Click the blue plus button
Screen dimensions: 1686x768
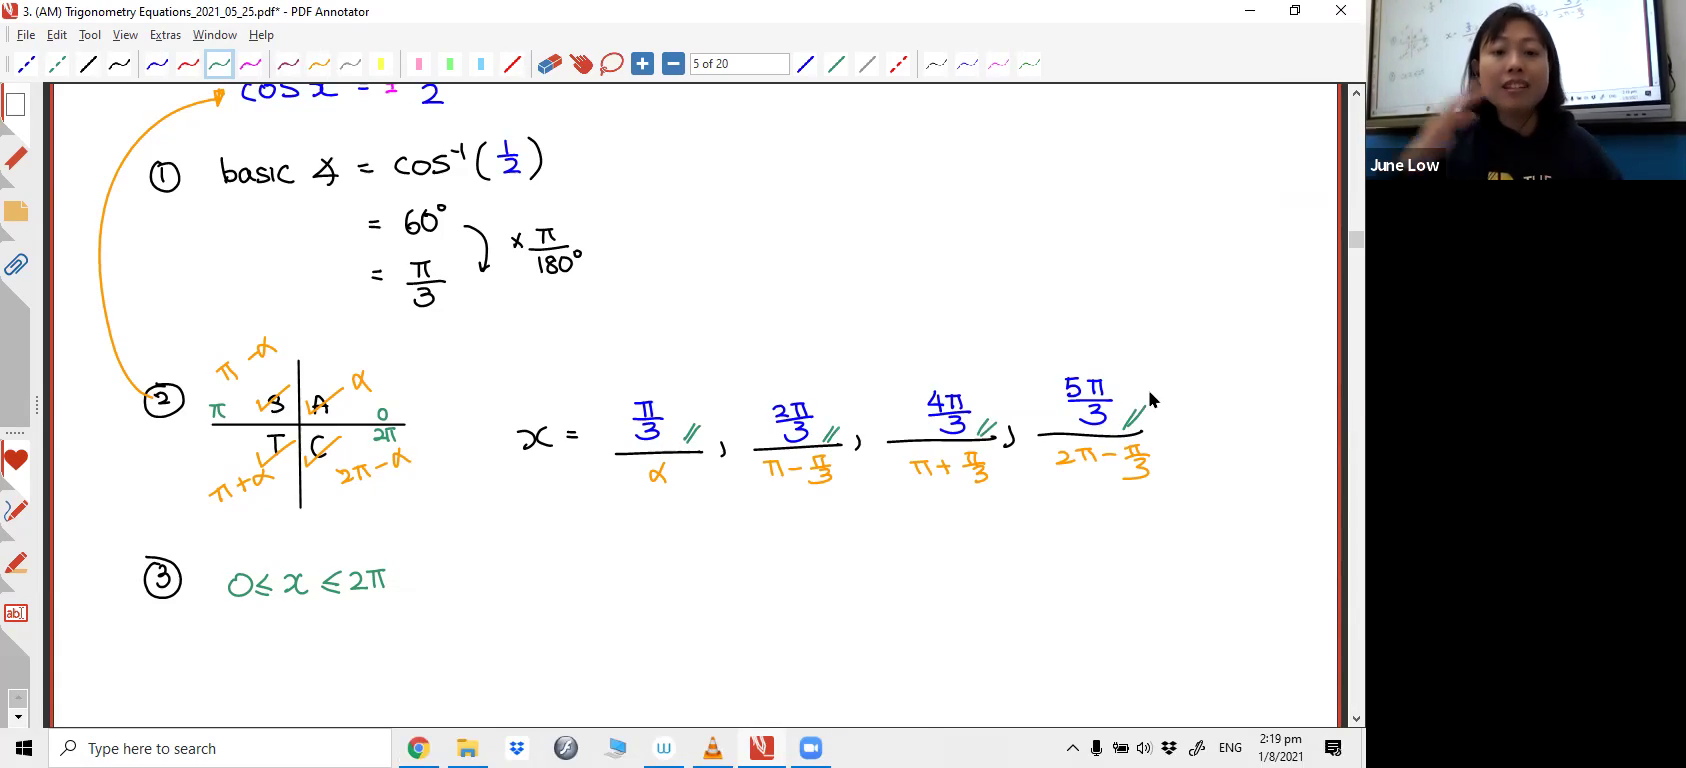tap(643, 64)
